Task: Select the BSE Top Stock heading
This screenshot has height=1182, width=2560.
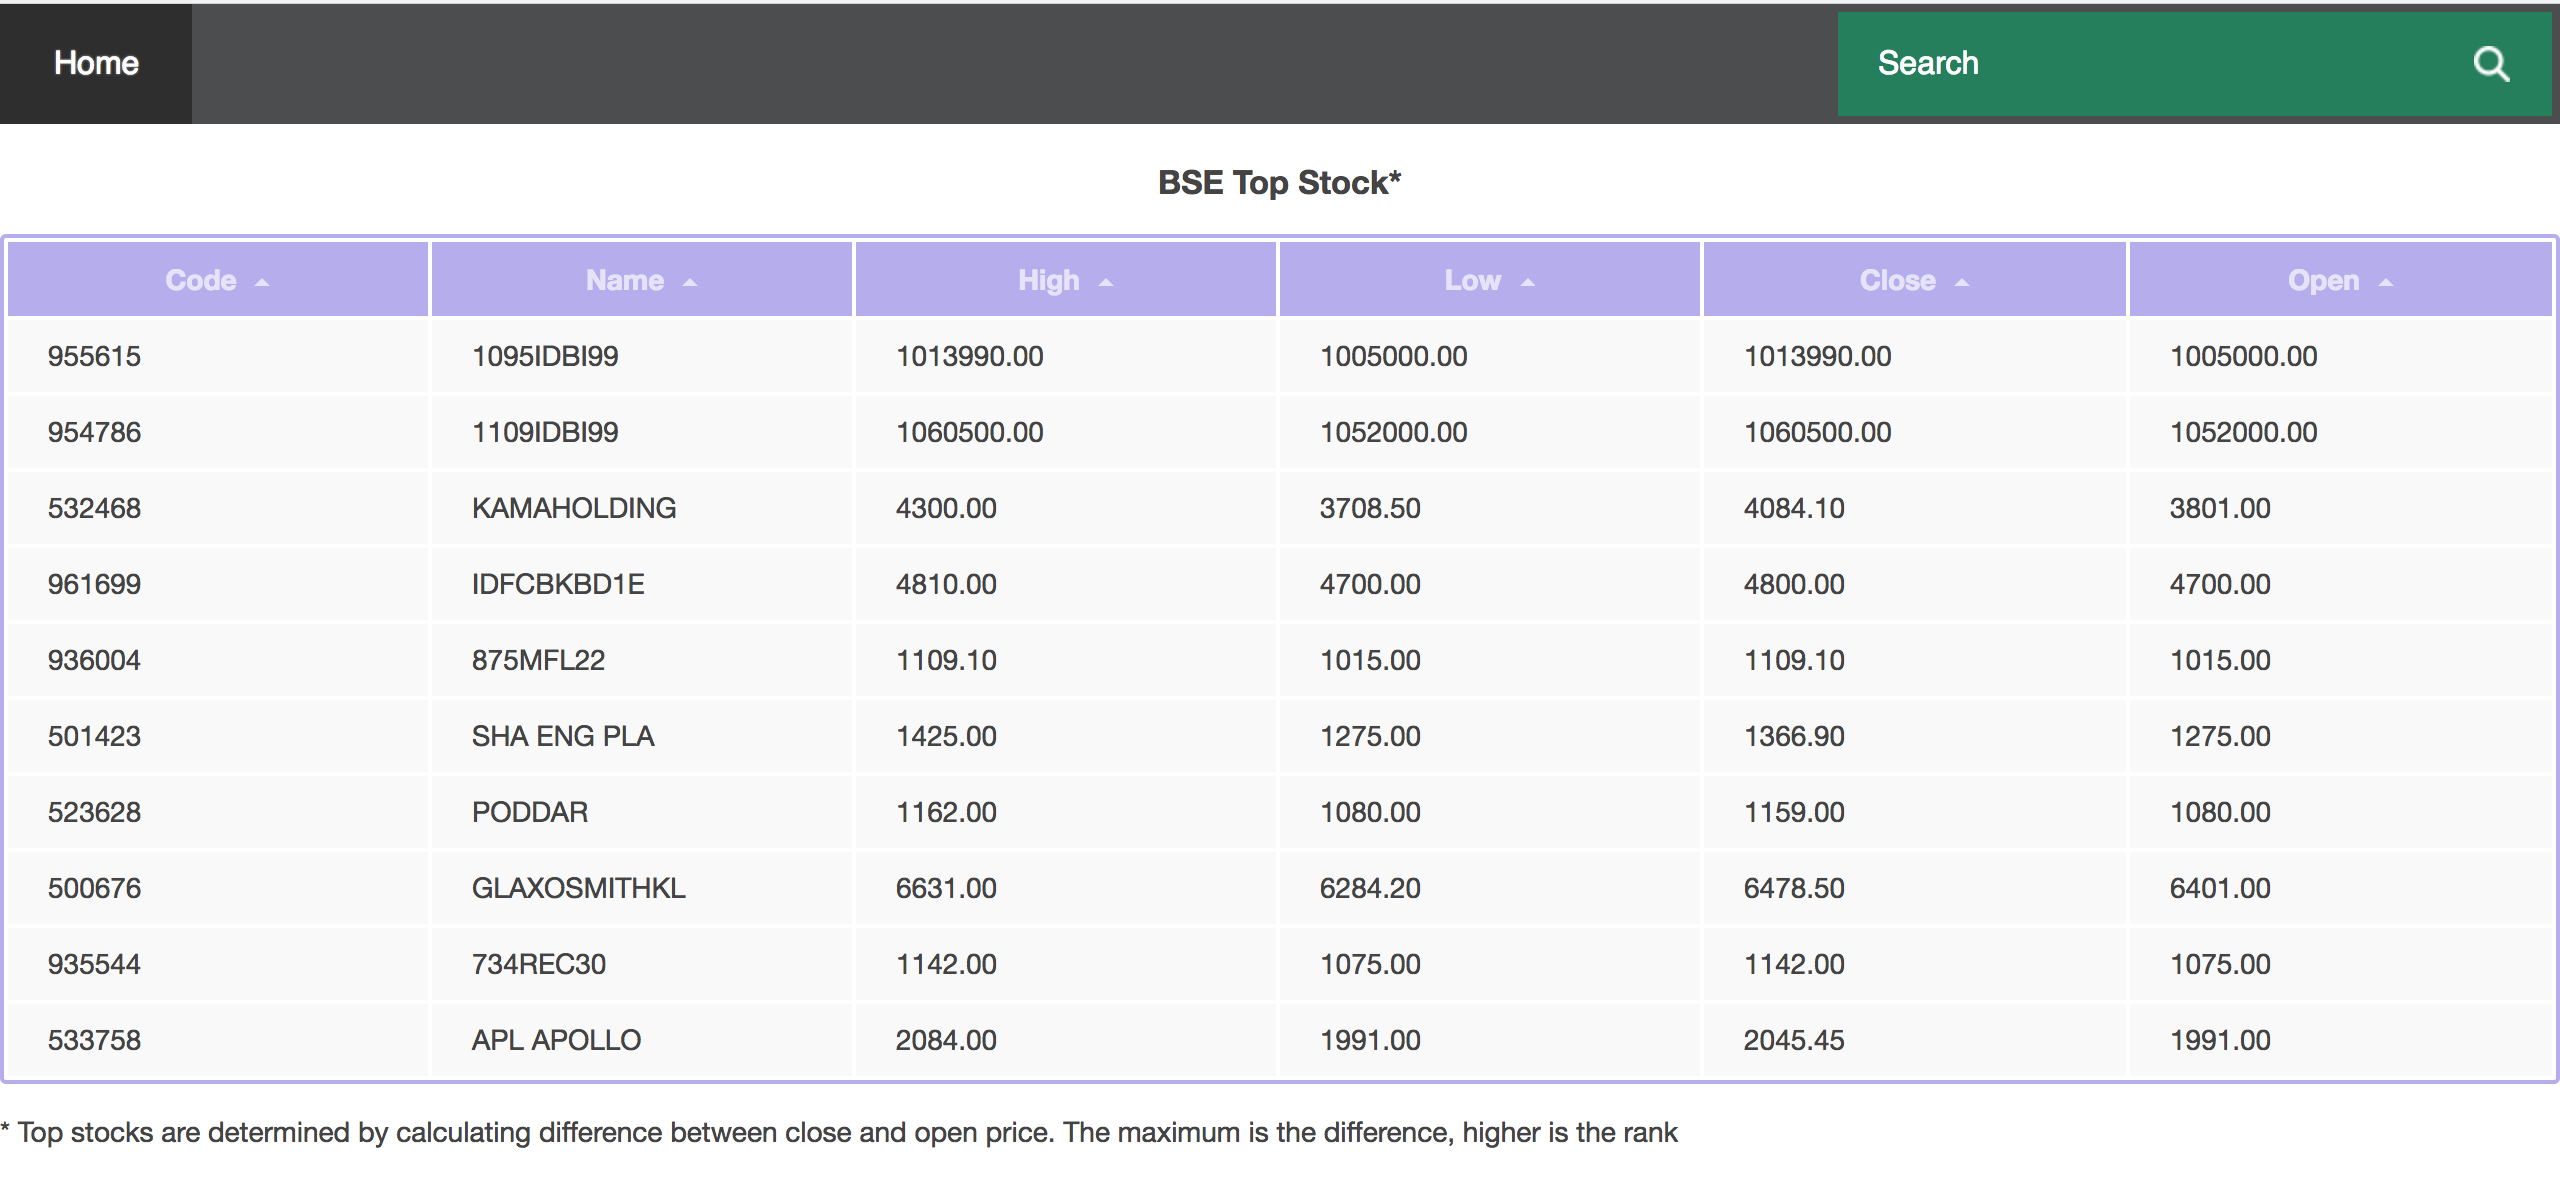Action: pyautogui.click(x=1279, y=183)
